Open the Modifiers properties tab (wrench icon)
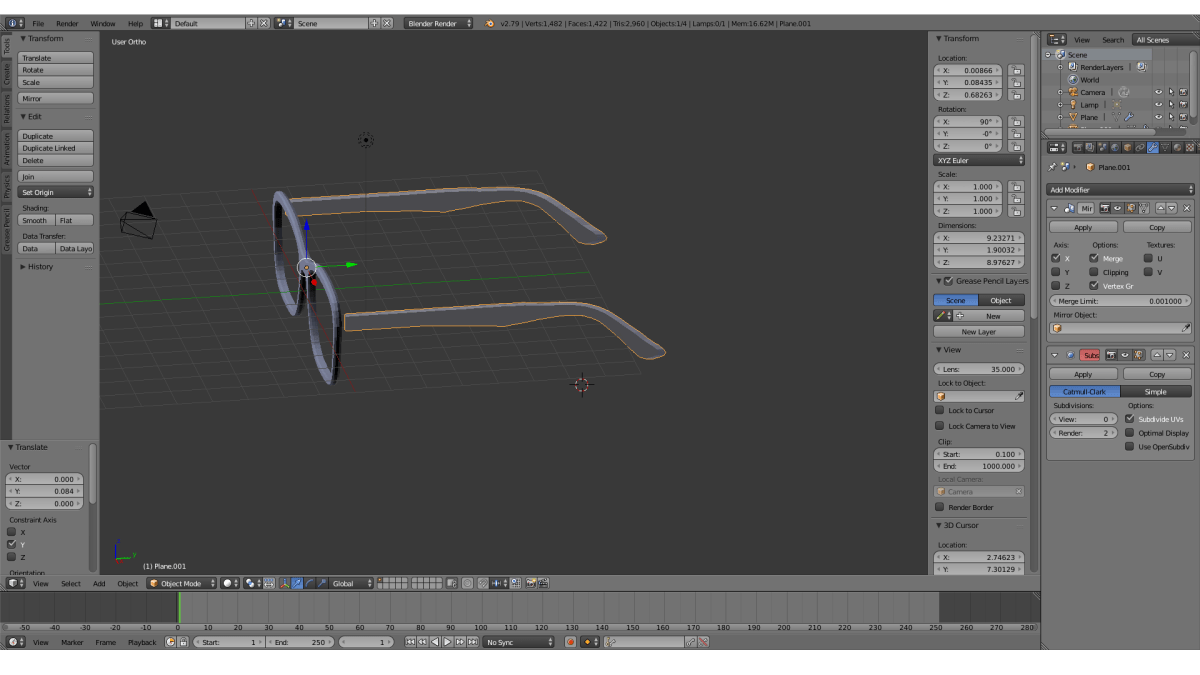Screen dimensions: 1200x675 (x=1152, y=148)
